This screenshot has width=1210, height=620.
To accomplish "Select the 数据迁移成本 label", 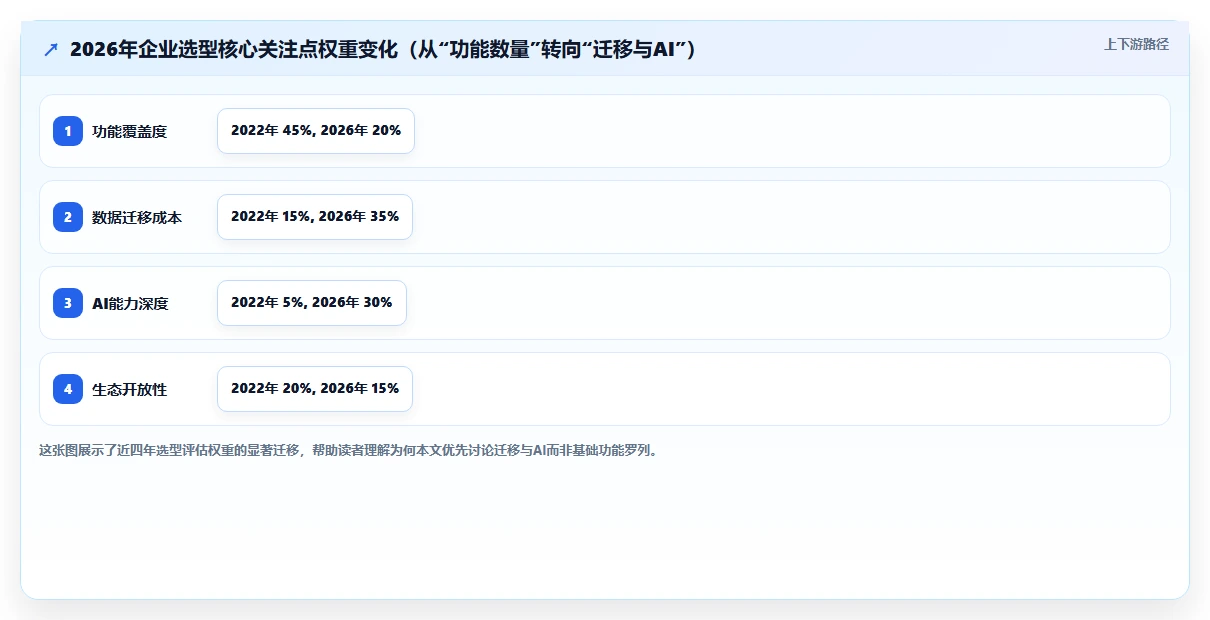I will point(137,217).
